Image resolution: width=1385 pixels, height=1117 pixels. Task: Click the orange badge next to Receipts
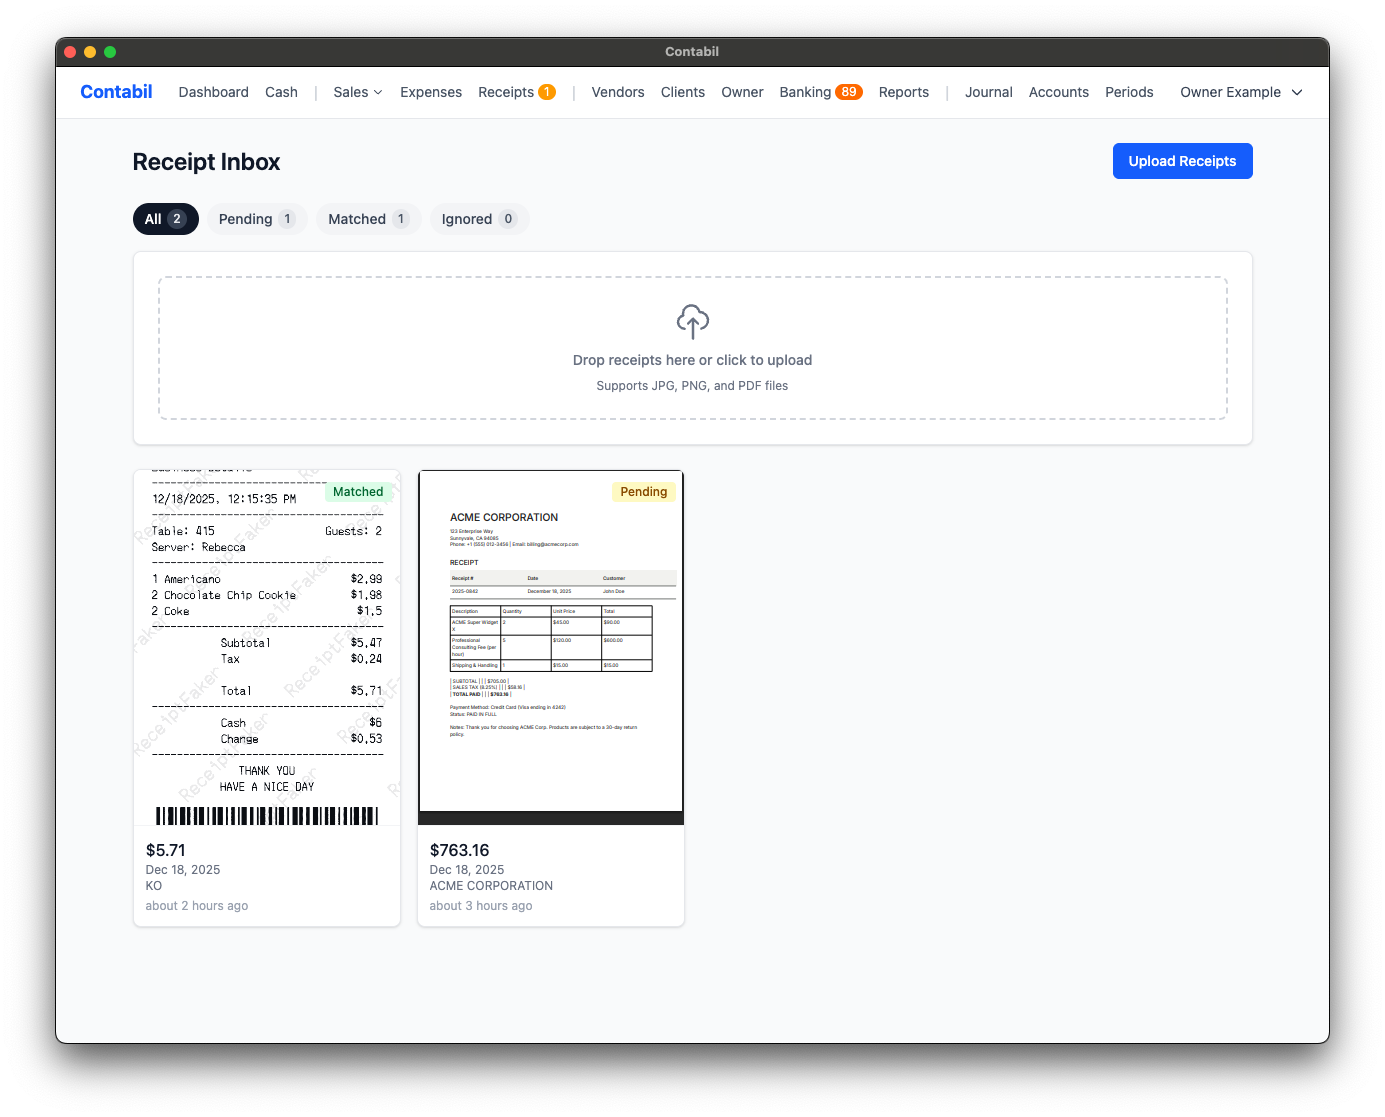pos(547,91)
